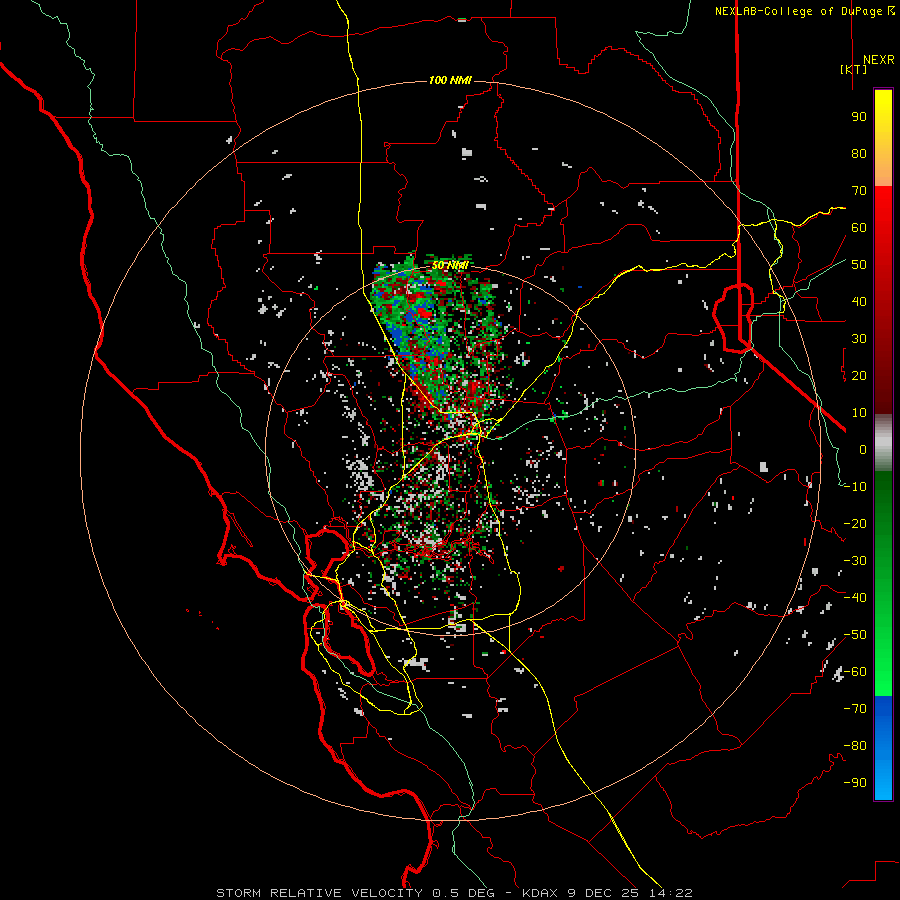This screenshot has width=900, height=900.
Task: Click the positive 10 scale value
Action: pos(859,413)
